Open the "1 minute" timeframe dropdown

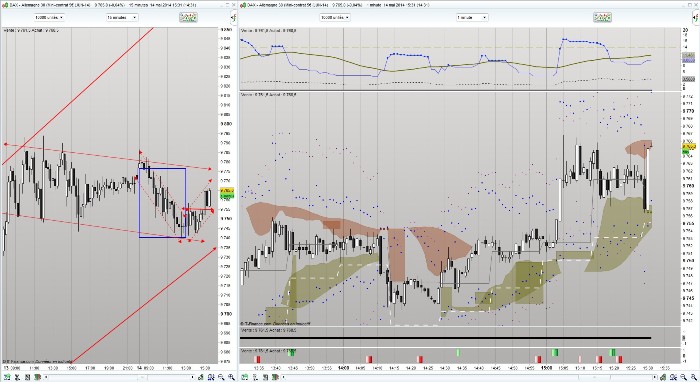(x=471, y=17)
